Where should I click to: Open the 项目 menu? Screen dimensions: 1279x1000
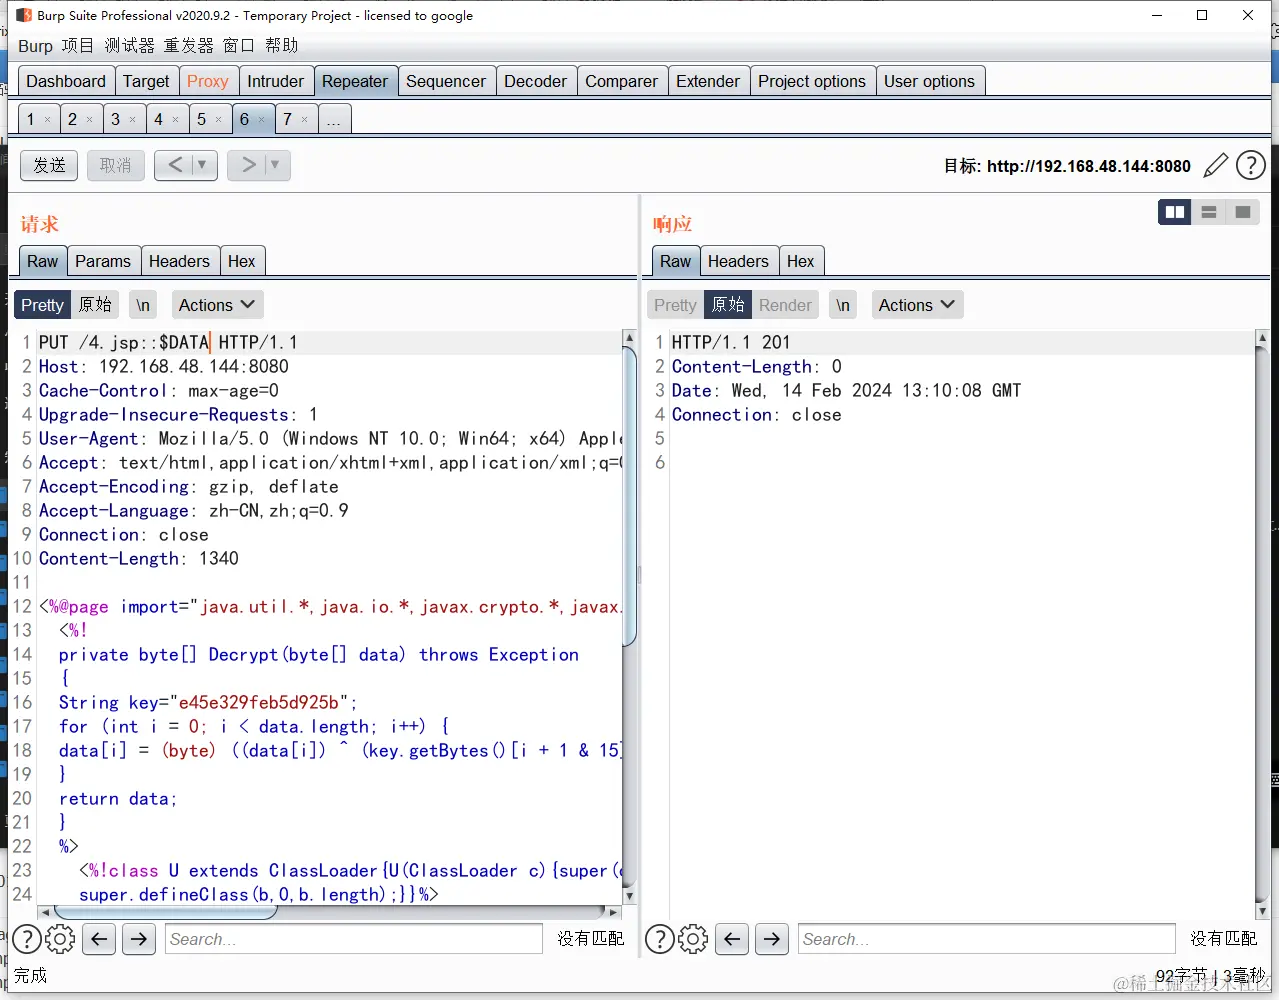coord(77,46)
